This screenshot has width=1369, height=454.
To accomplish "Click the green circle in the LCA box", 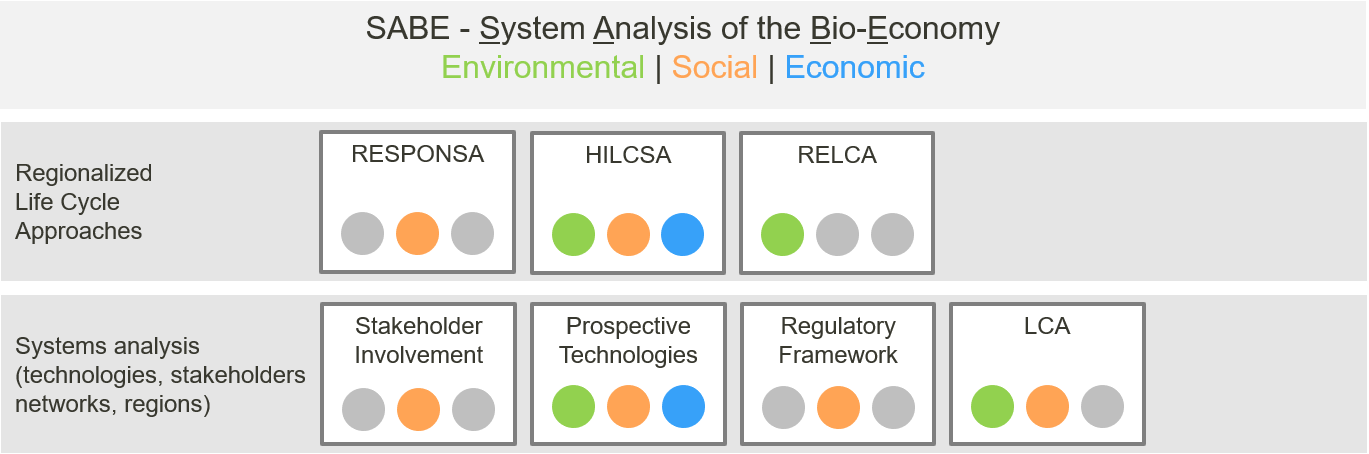I will (x=992, y=407).
